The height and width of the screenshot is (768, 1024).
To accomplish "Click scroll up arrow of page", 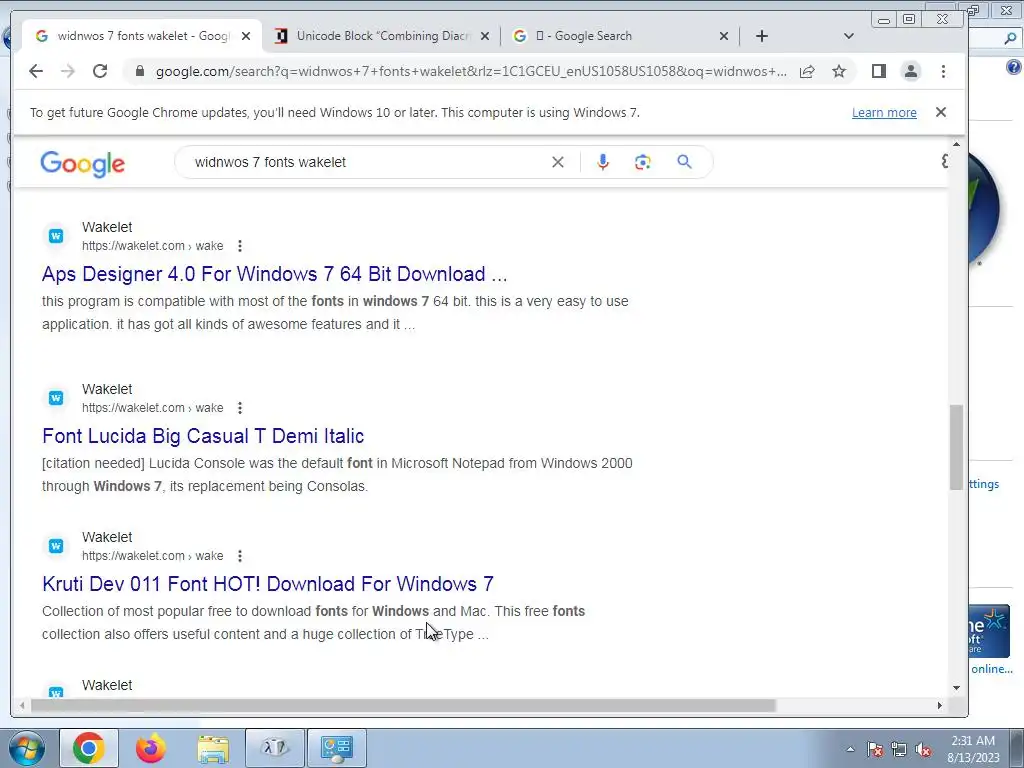I will click(x=956, y=144).
